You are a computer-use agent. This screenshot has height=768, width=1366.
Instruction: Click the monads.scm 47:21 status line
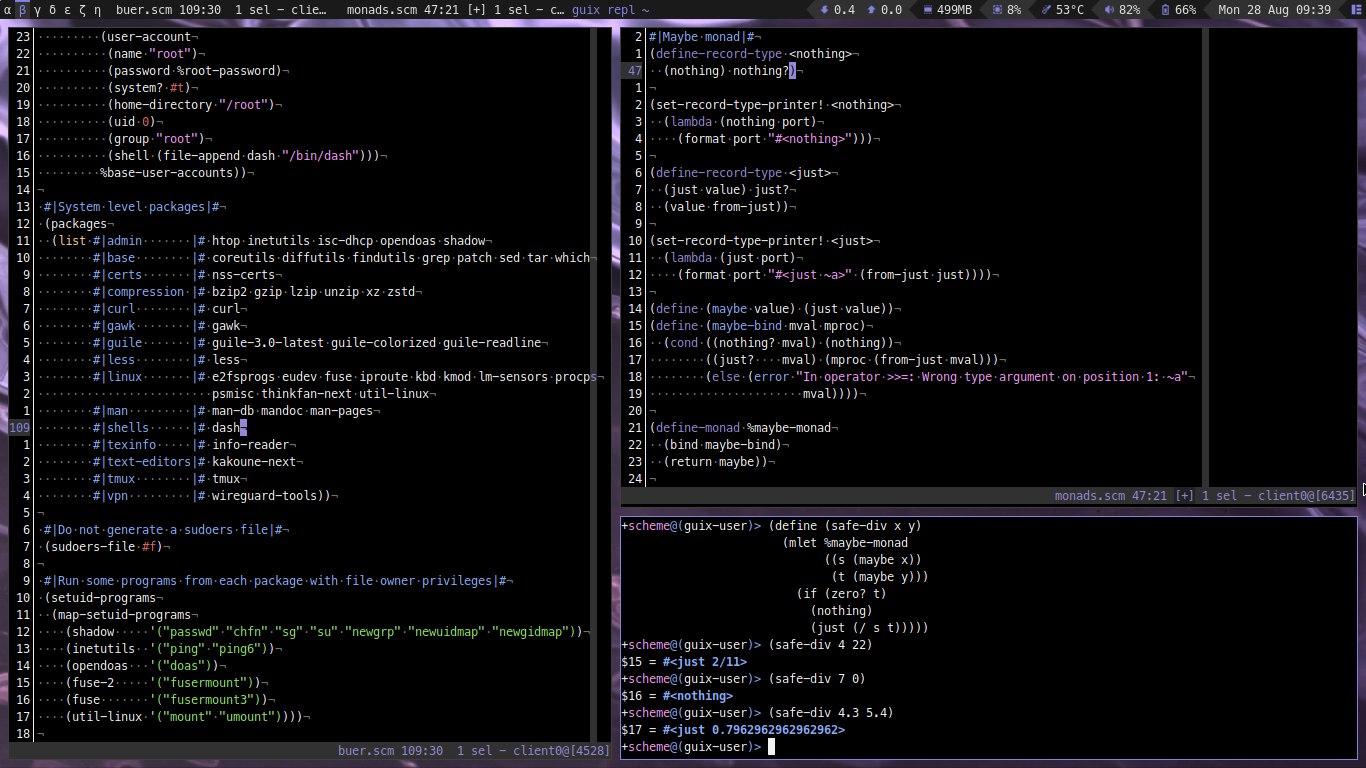click(x=1205, y=495)
